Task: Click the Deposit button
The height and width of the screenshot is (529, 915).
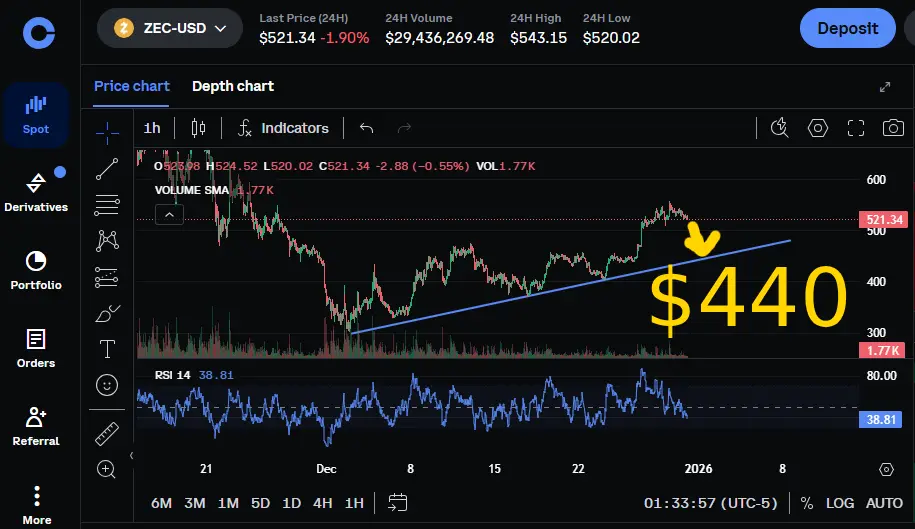Action: coord(847,28)
